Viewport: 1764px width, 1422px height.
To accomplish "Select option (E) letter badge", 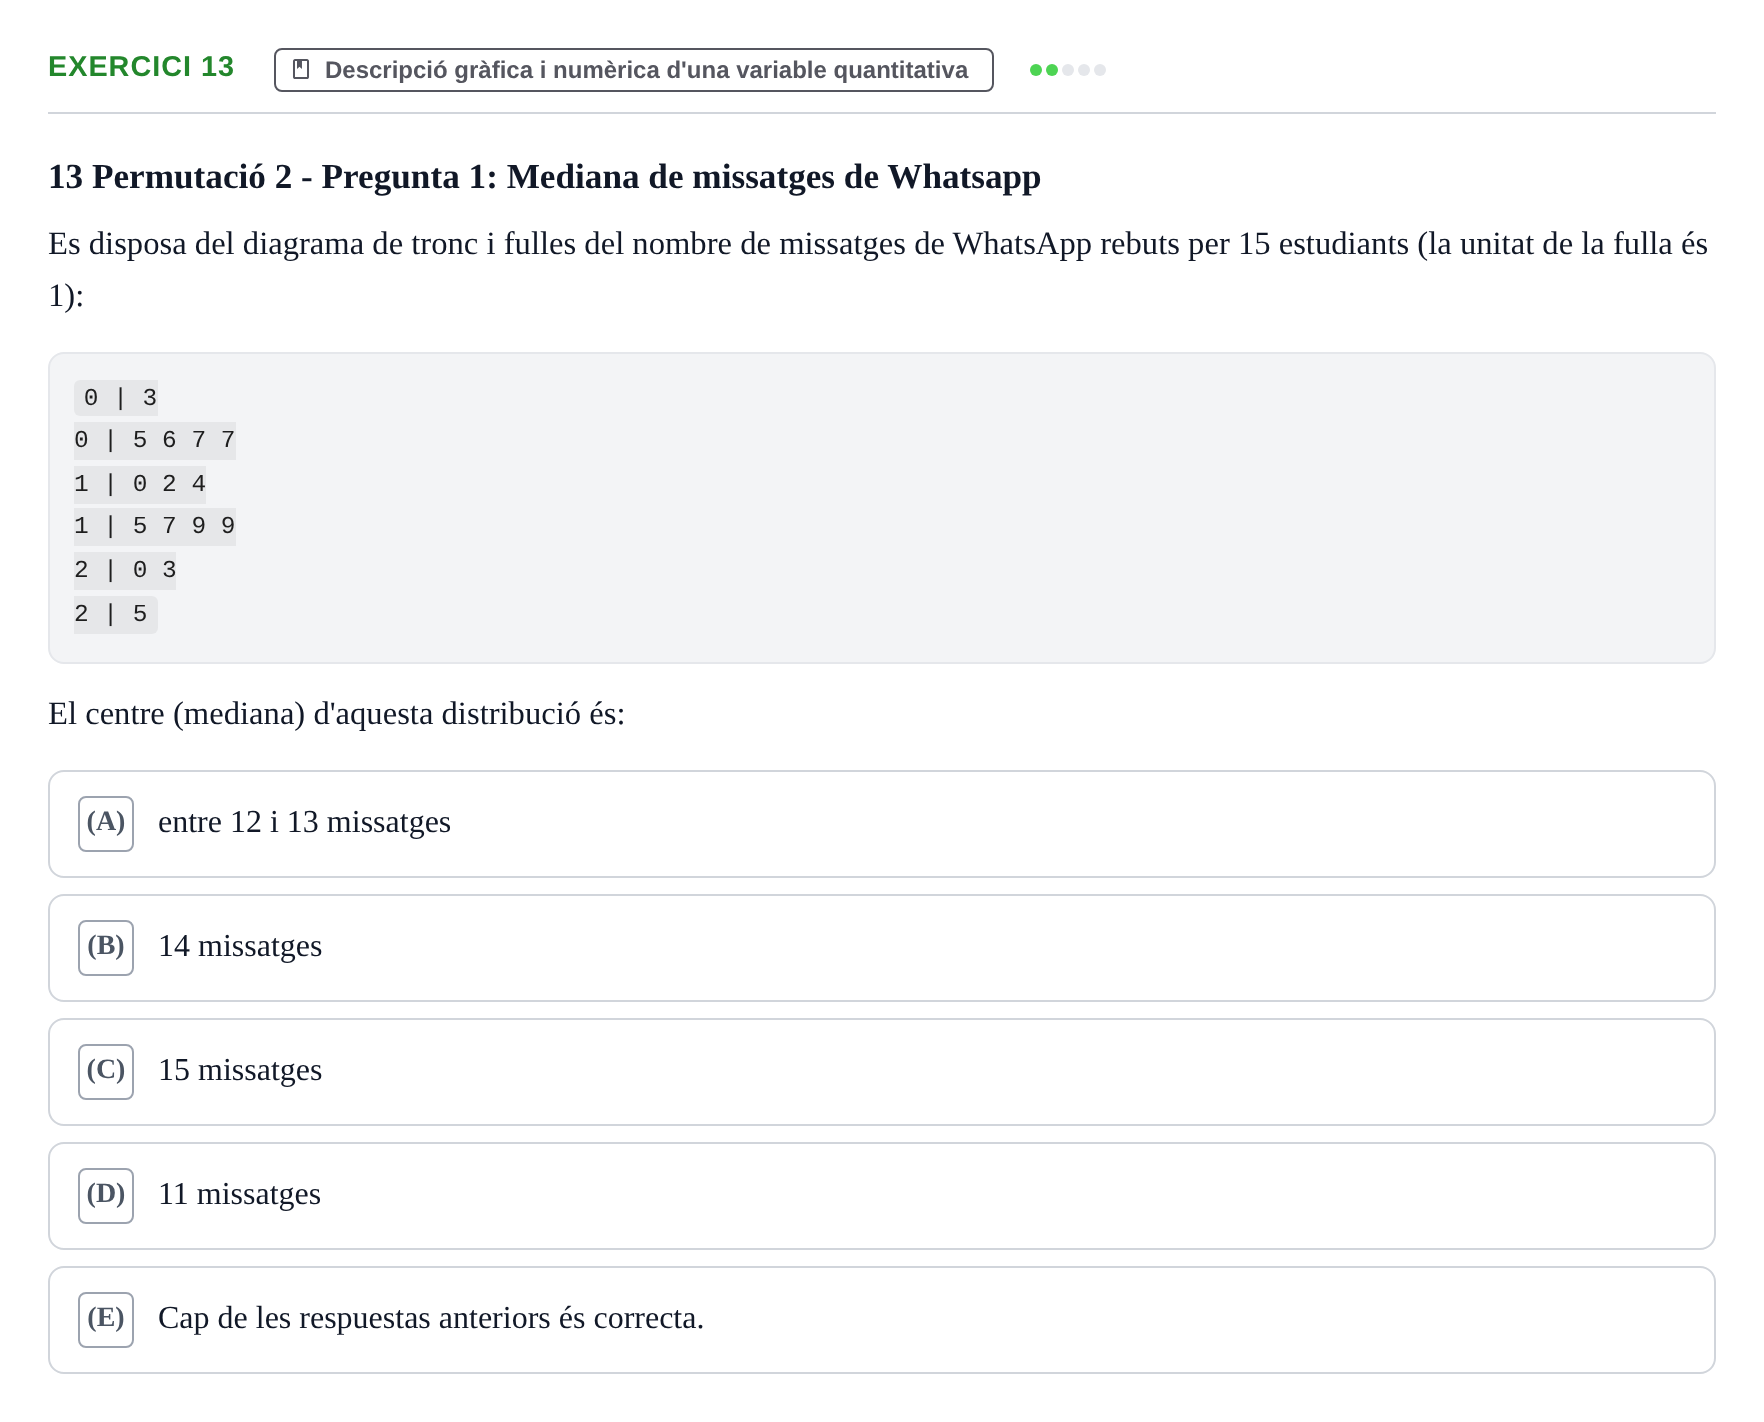I will tap(106, 1320).
